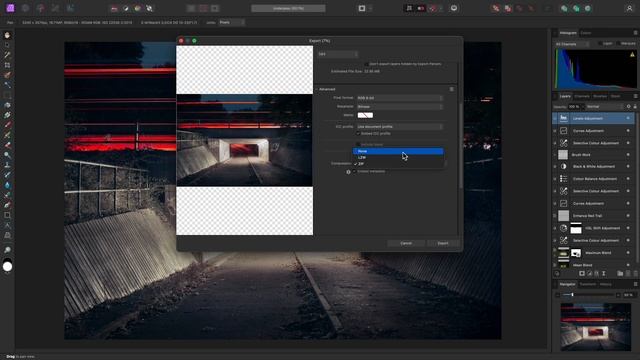Switch to the Transform tab
The width and height of the screenshot is (640, 360).
pyautogui.click(x=588, y=284)
